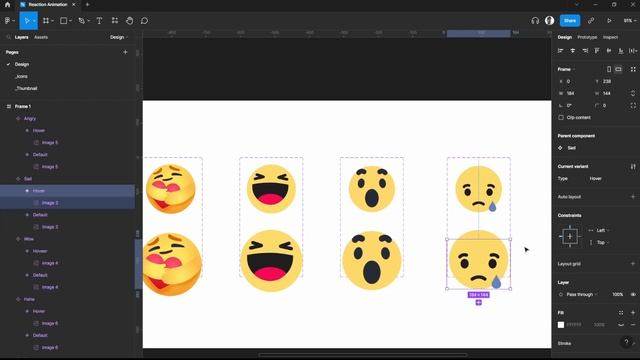Align selection to left
Viewport: 640px width, 360px height.
pyautogui.click(x=560, y=51)
